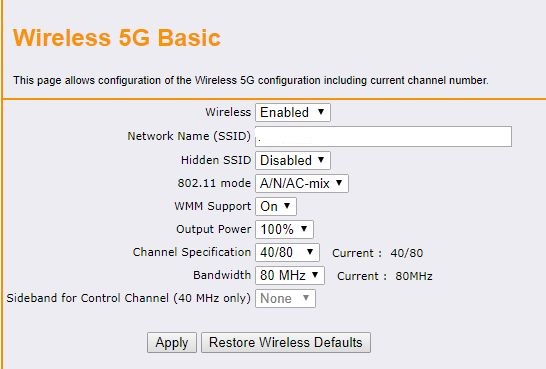
Task: Click the 802.11 mode label
Action: click(x=214, y=183)
